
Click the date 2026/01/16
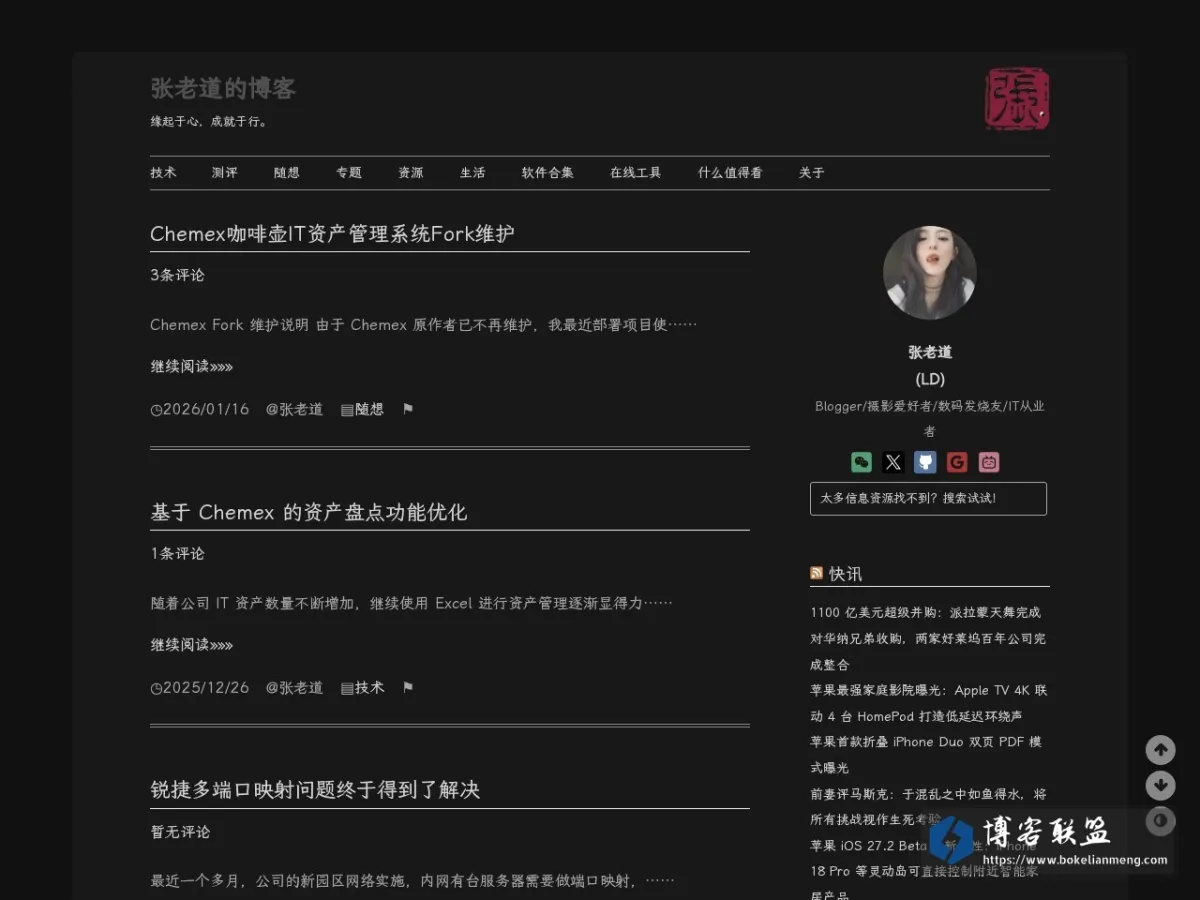click(x=205, y=409)
